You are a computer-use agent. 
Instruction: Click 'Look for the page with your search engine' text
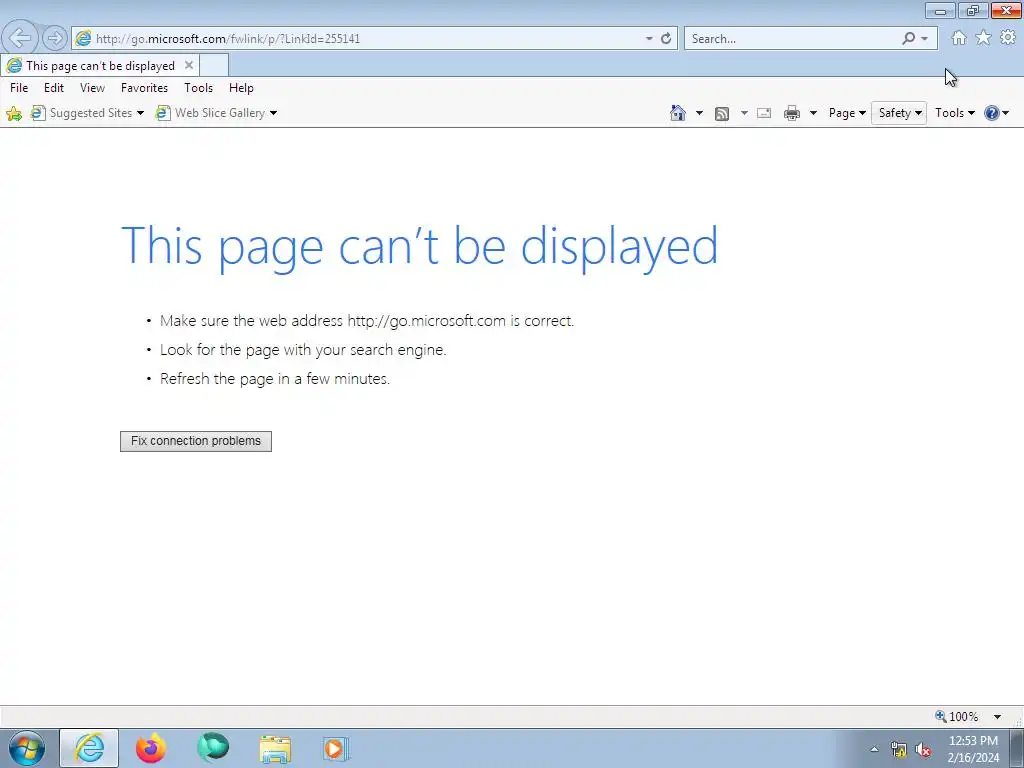(x=303, y=350)
